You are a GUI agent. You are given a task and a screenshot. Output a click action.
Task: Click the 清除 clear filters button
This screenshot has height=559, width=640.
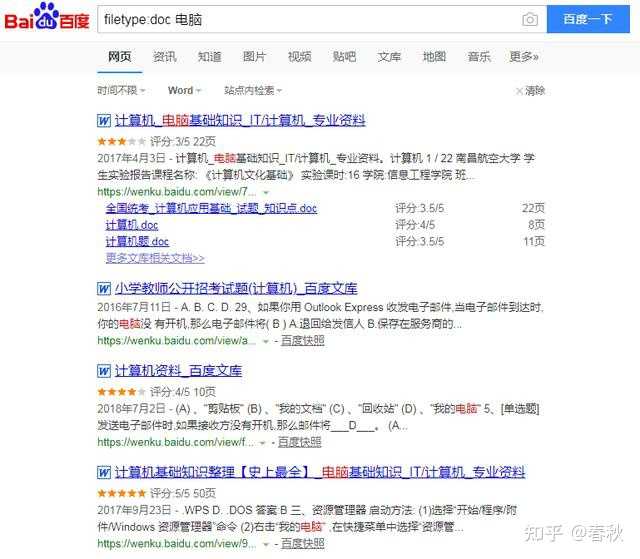pyautogui.click(x=531, y=91)
